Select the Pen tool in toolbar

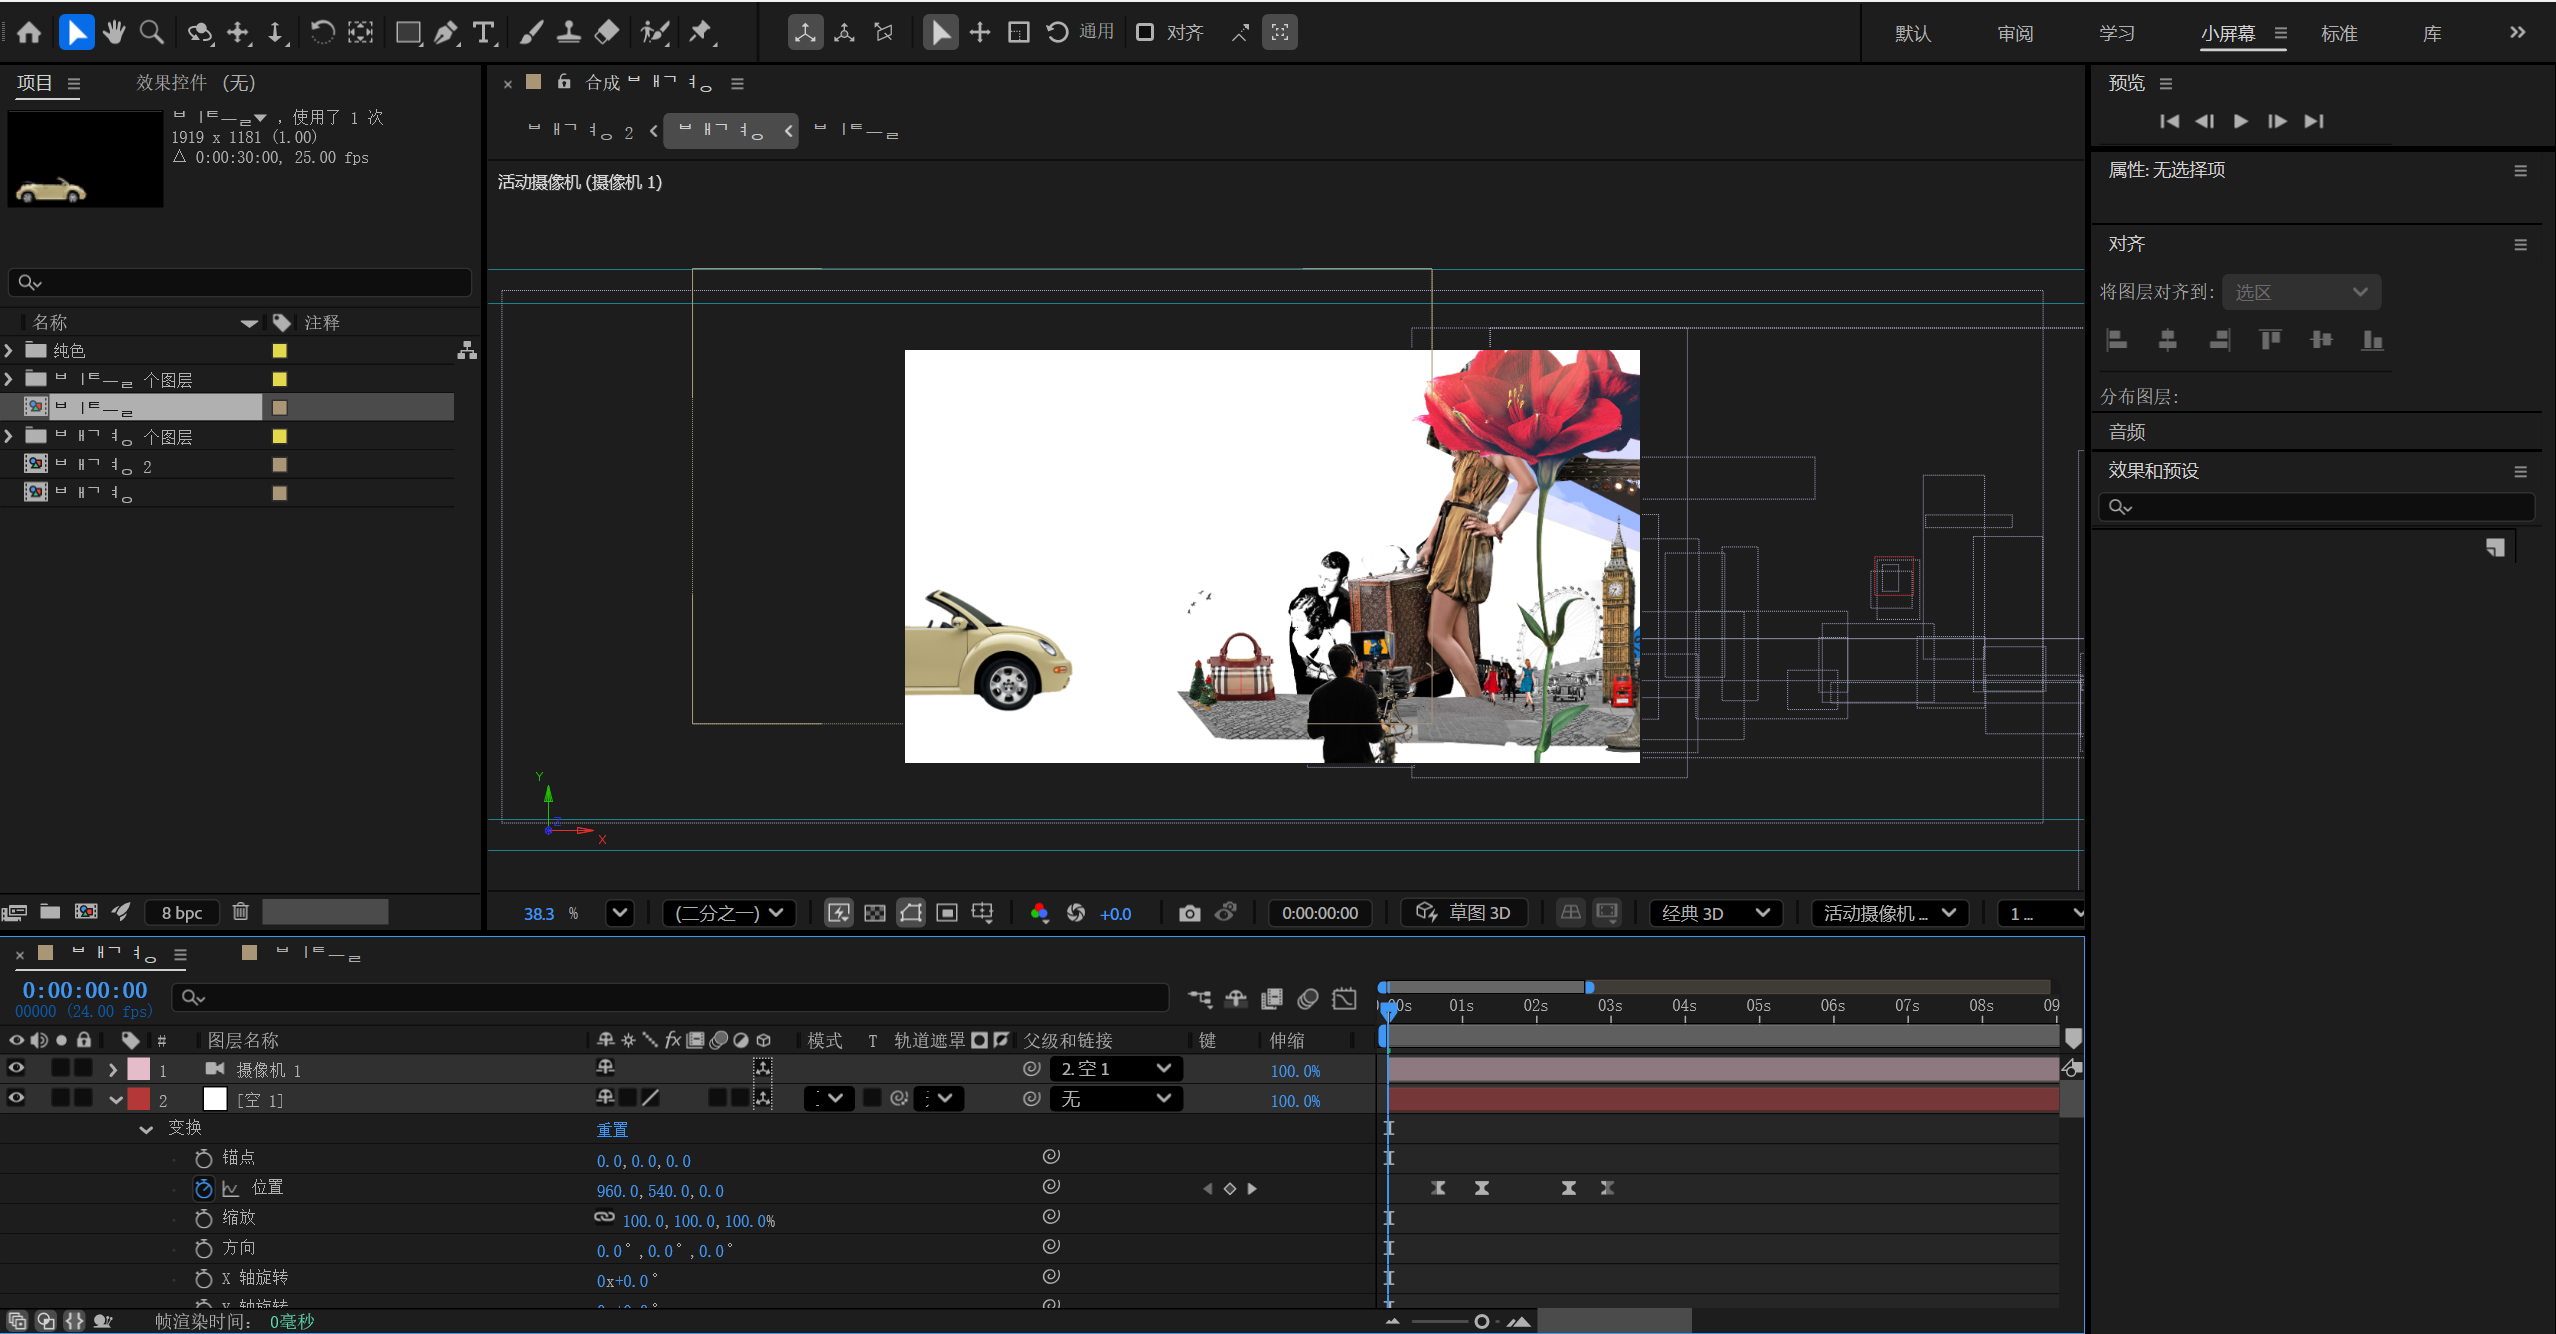pos(446,33)
